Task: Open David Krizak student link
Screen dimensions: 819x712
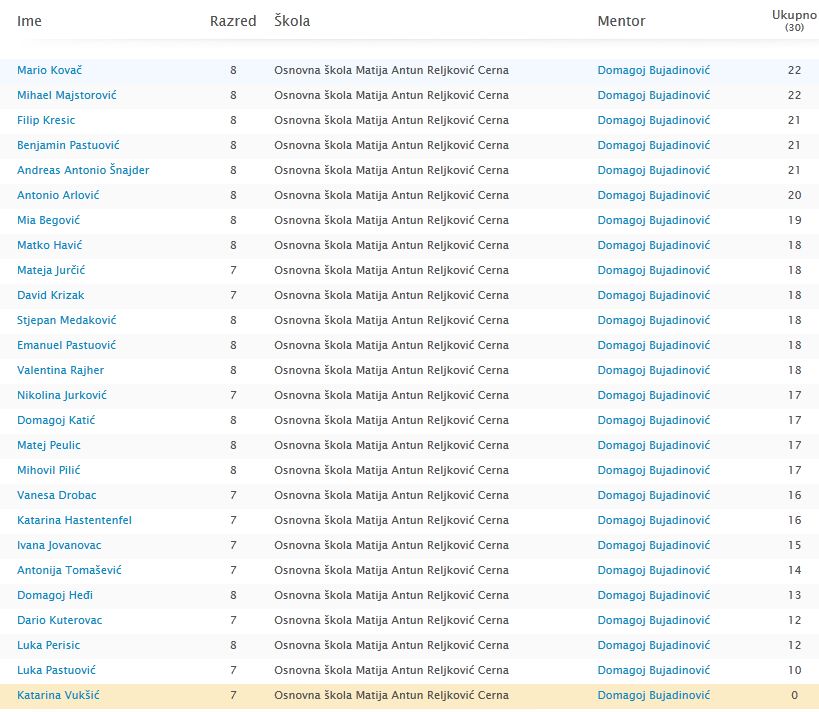Action: click(x=50, y=295)
